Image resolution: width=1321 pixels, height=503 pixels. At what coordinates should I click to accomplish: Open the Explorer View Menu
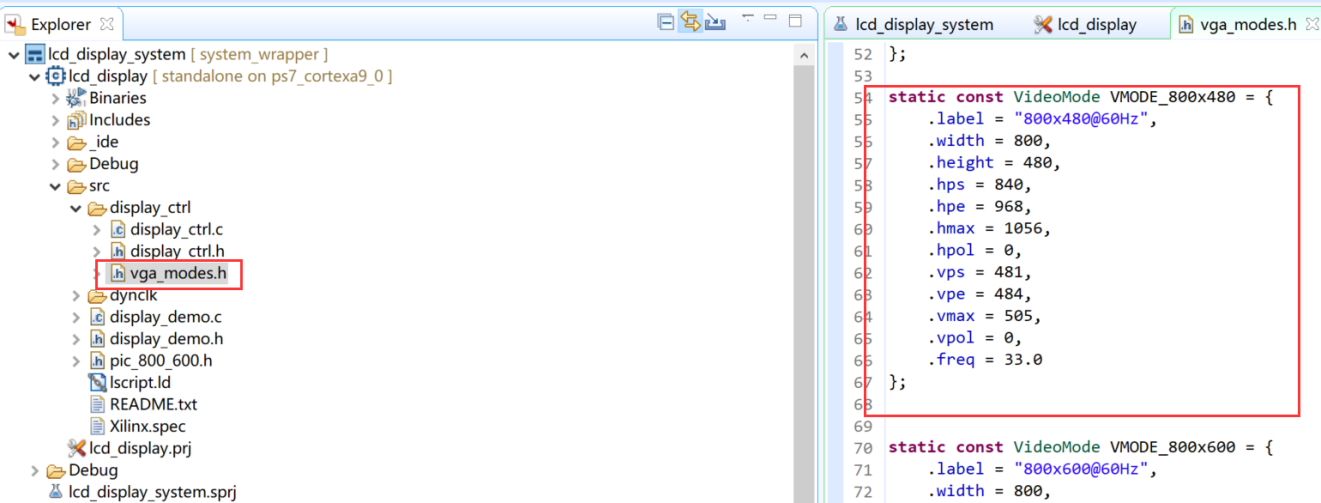tap(747, 19)
